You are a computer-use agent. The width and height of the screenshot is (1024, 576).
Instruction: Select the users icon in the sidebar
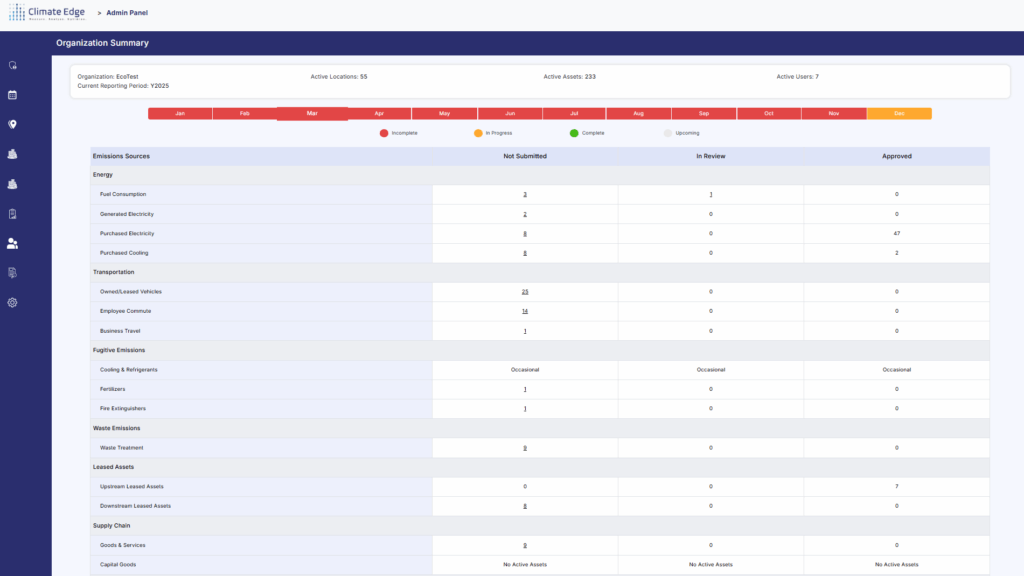12,242
